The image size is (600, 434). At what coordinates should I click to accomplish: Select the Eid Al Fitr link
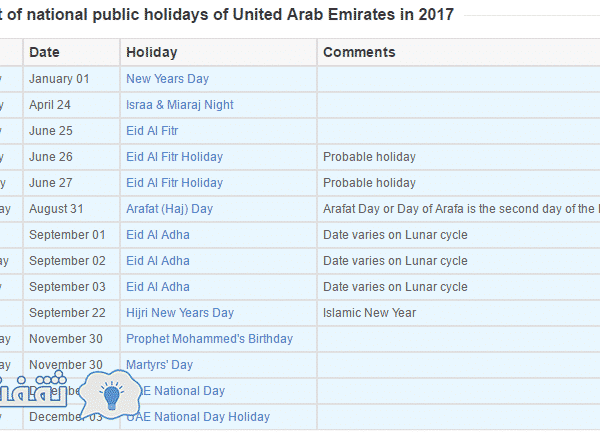pyautogui.click(x=152, y=131)
